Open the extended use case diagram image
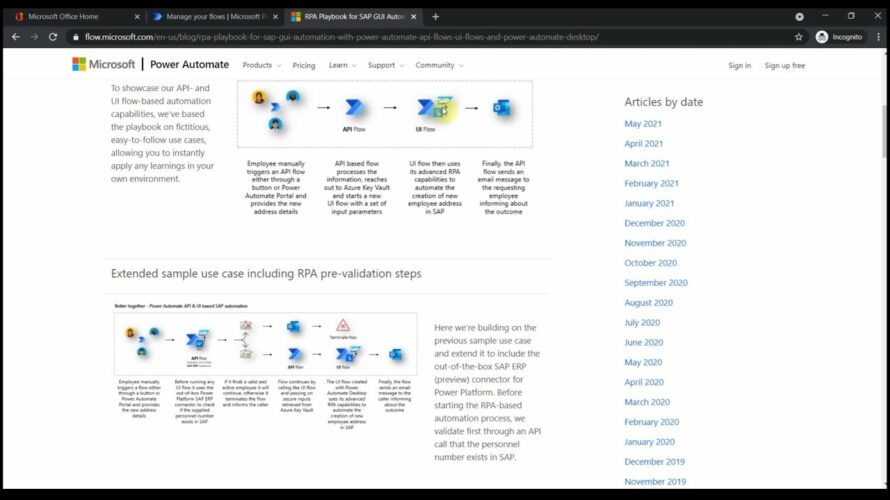Viewport: 890px width, 500px height. coord(266,343)
